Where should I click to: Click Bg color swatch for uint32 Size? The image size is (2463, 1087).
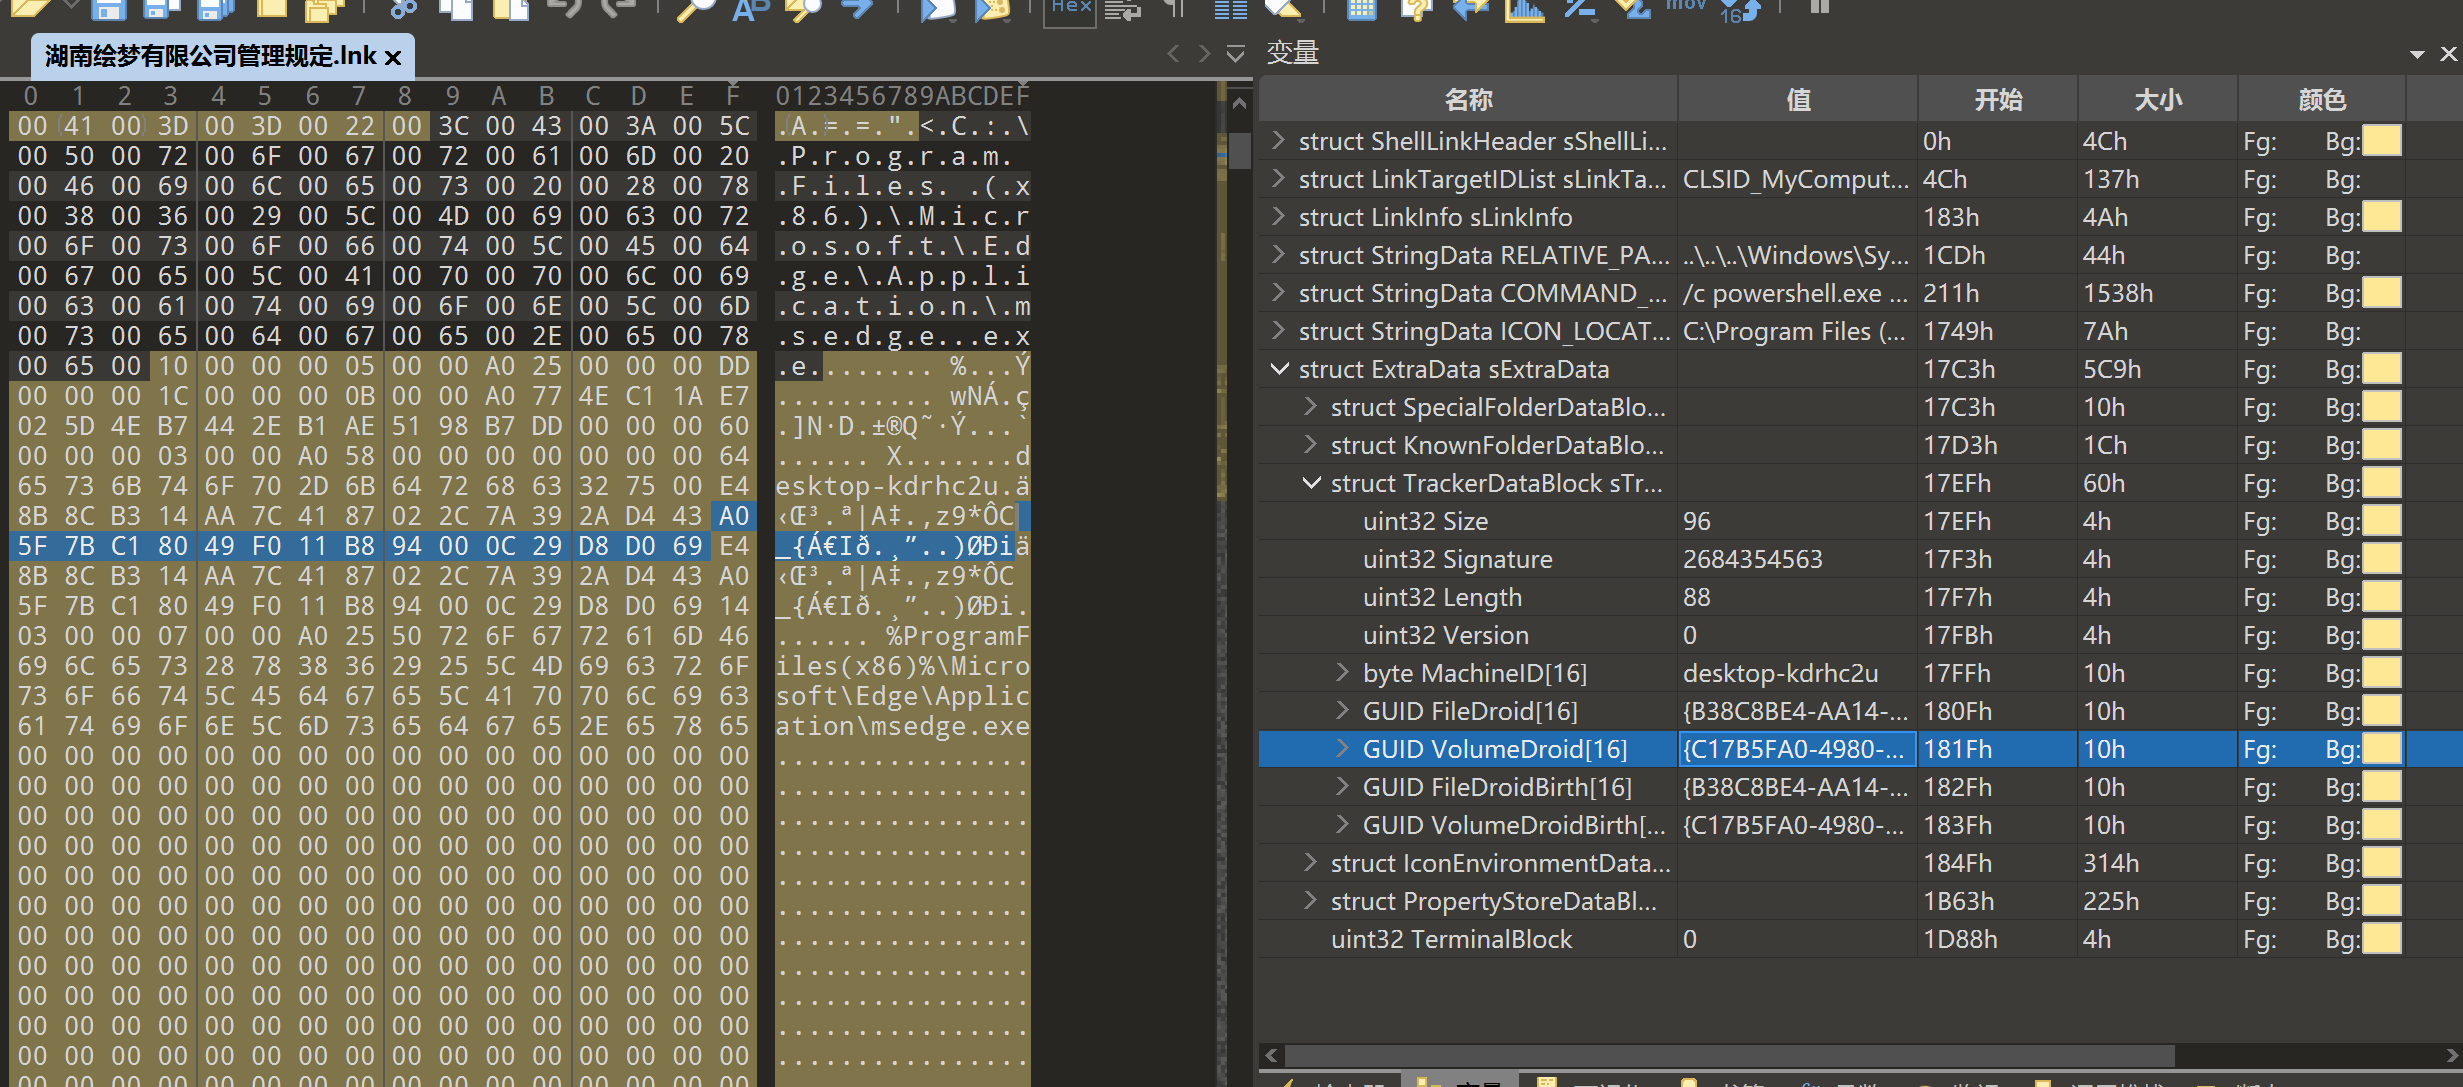click(2381, 521)
